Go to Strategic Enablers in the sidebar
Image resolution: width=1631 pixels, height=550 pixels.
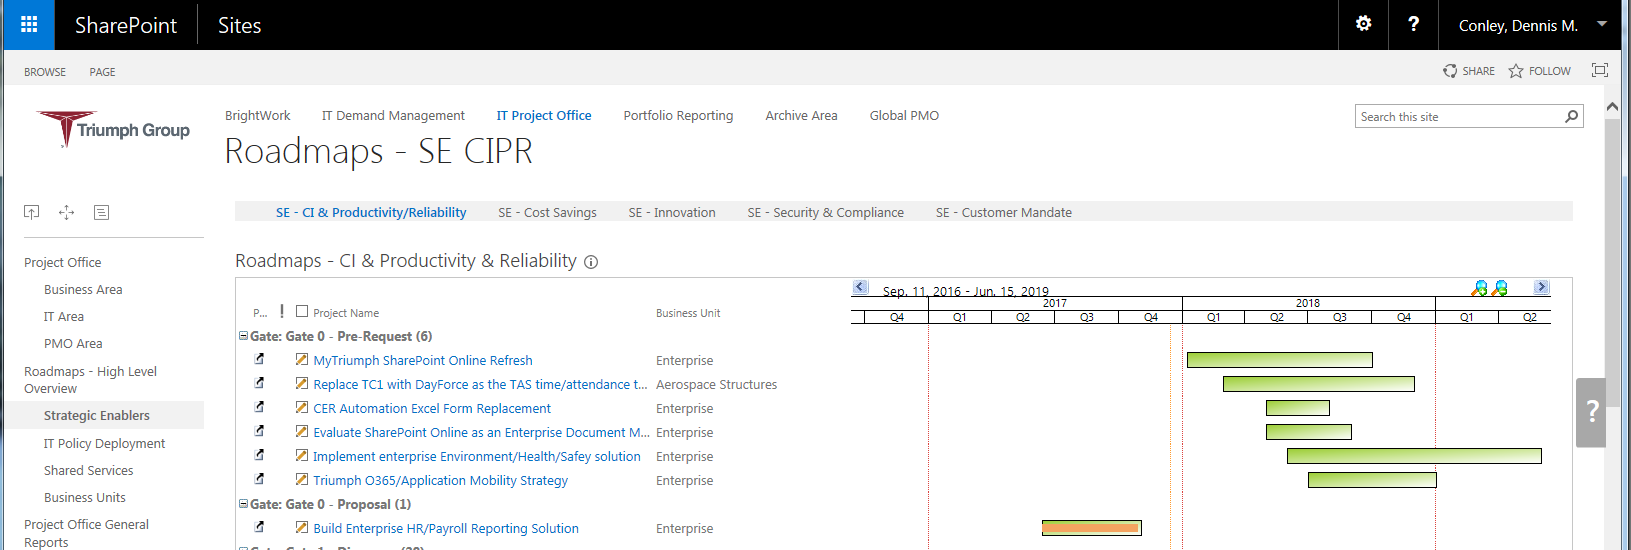97,415
